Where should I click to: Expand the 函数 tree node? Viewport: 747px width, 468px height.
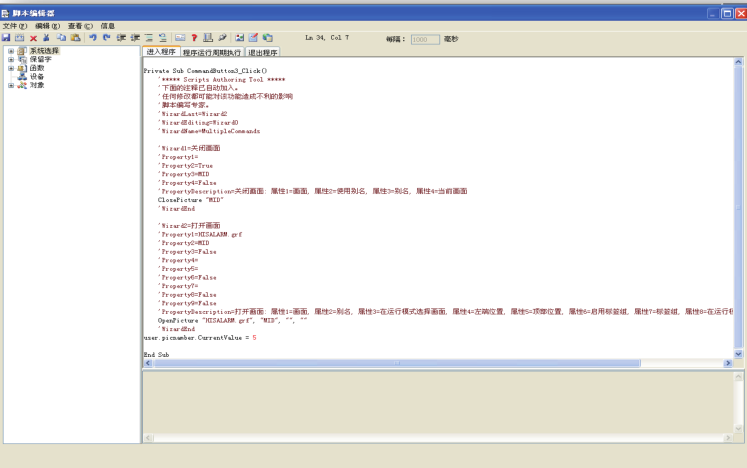click(11, 68)
